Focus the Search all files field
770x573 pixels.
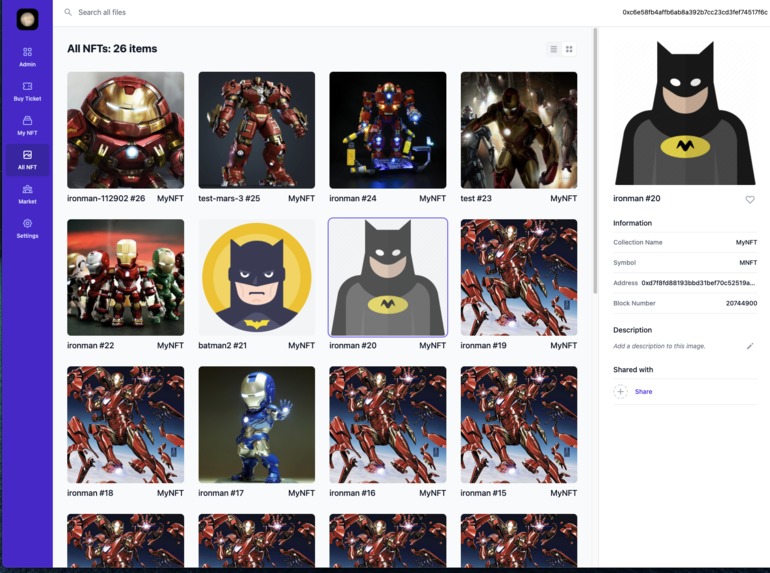coord(102,12)
